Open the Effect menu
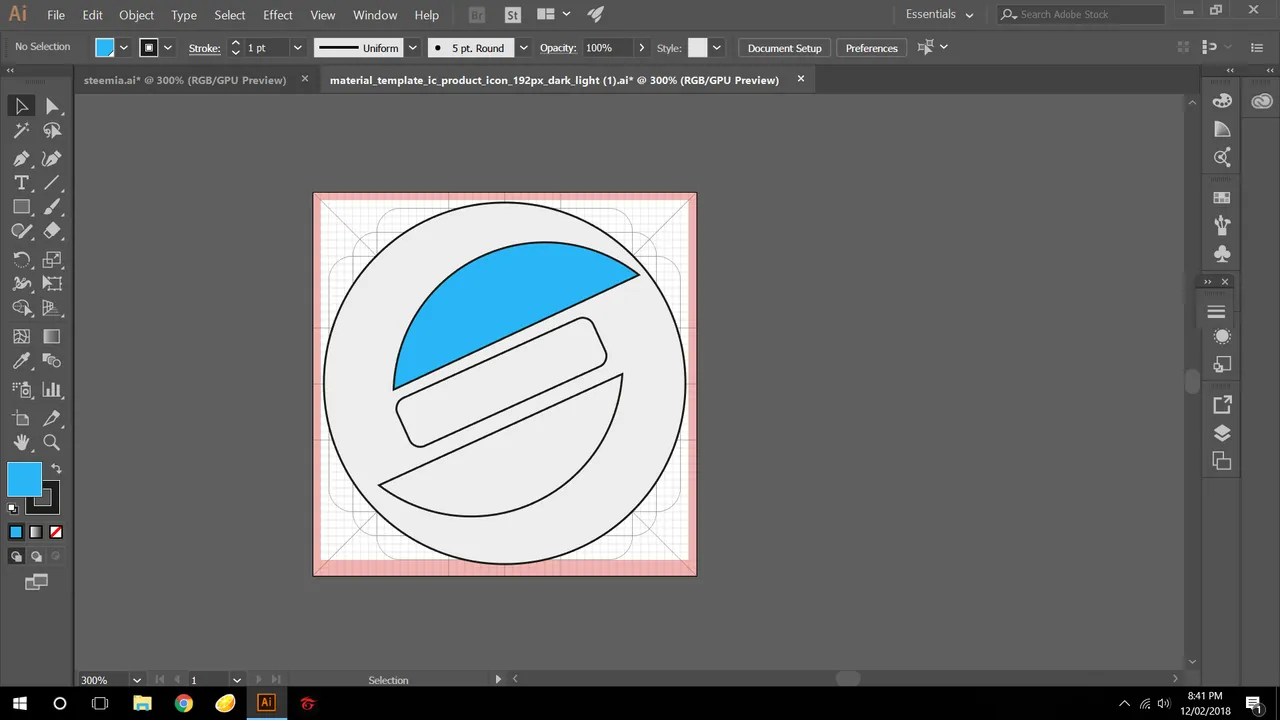Viewport: 1280px width, 720px height. (278, 15)
